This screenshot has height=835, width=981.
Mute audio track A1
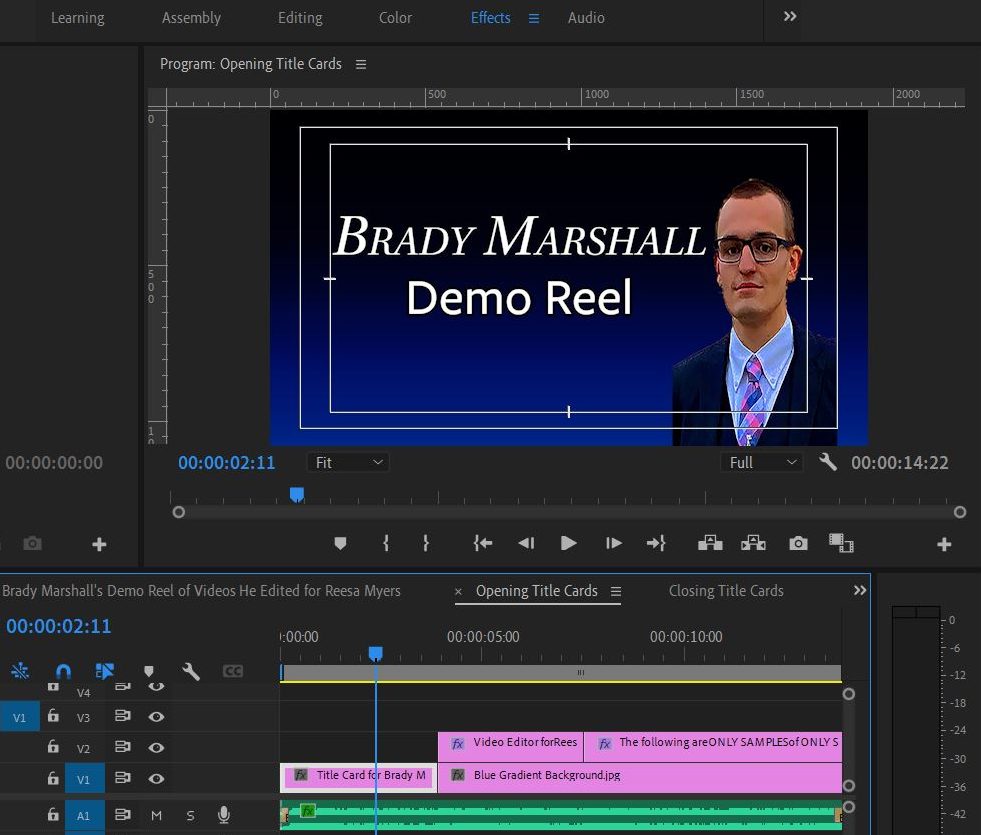tap(156, 815)
